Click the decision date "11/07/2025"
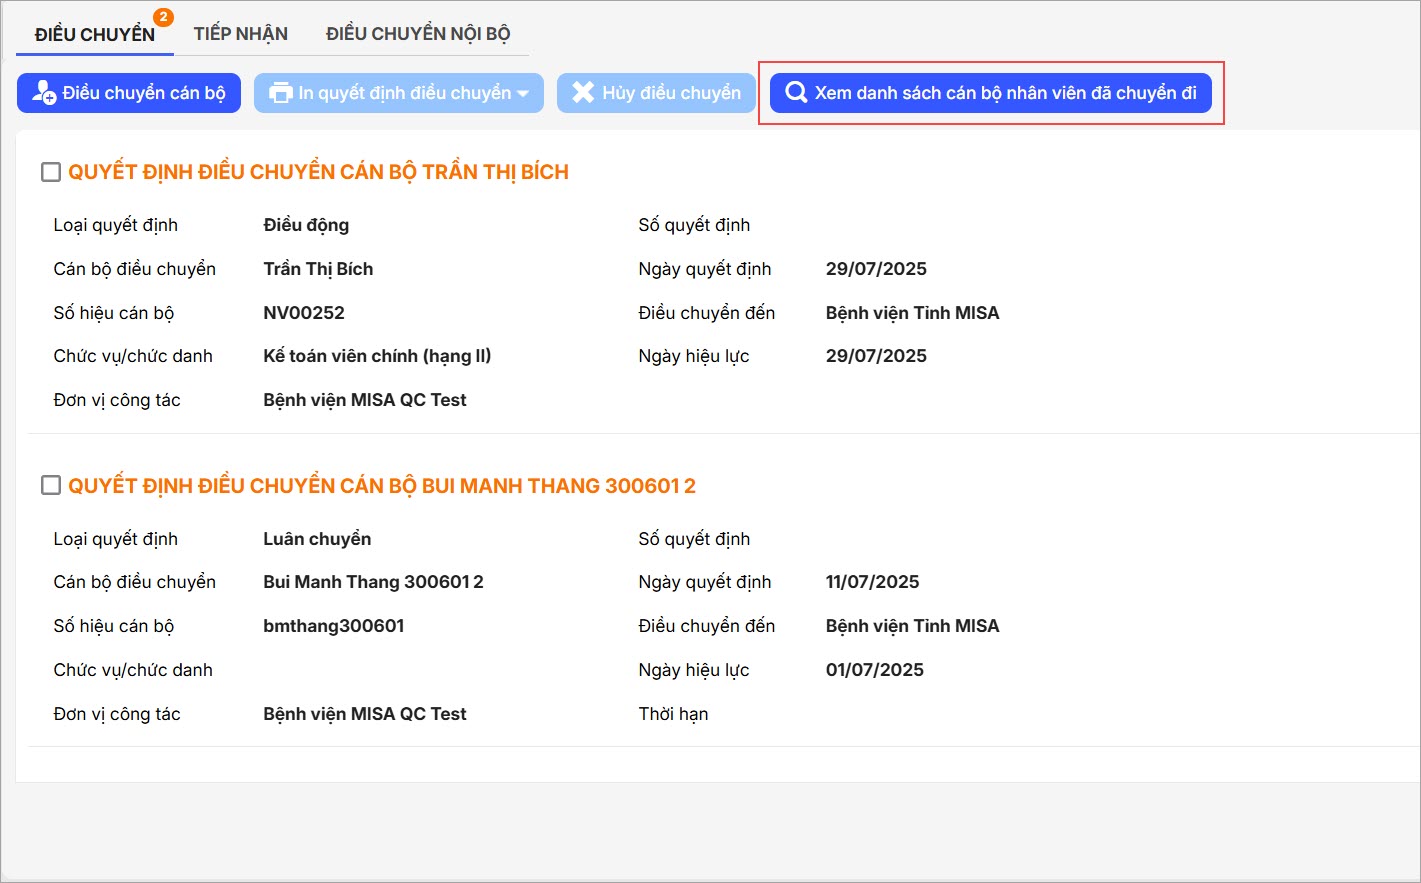Screen dimensions: 1421x883 point(872,582)
